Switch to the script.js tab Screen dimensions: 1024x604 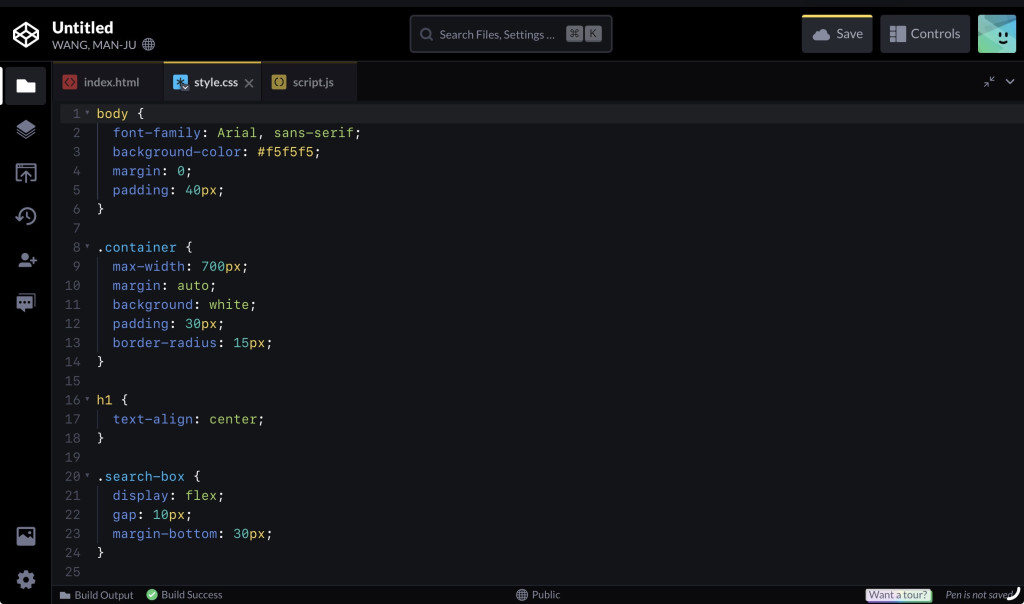pyautogui.click(x=310, y=82)
